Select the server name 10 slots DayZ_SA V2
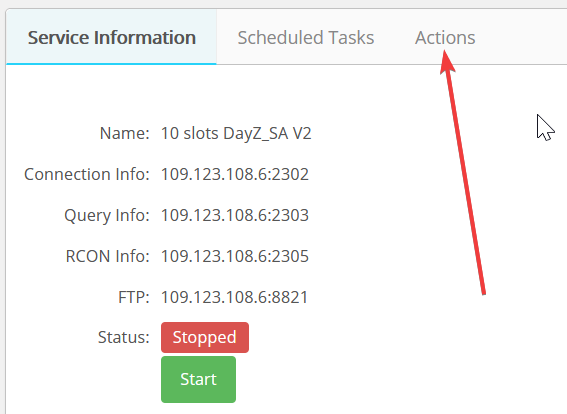Image resolution: width=567 pixels, height=414 pixels. [x=236, y=133]
